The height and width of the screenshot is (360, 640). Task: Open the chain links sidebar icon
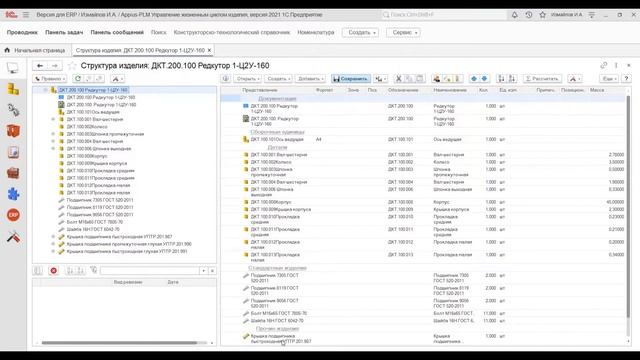pyautogui.click(x=13, y=110)
